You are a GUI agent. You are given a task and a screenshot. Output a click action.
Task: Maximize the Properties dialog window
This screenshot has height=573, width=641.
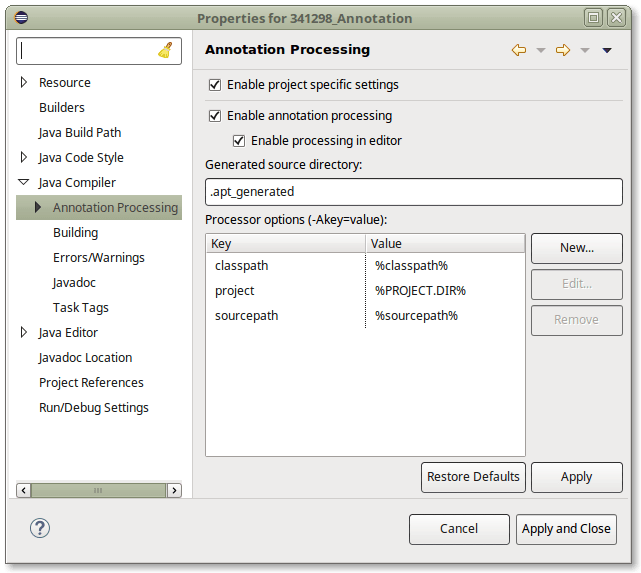click(x=593, y=18)
